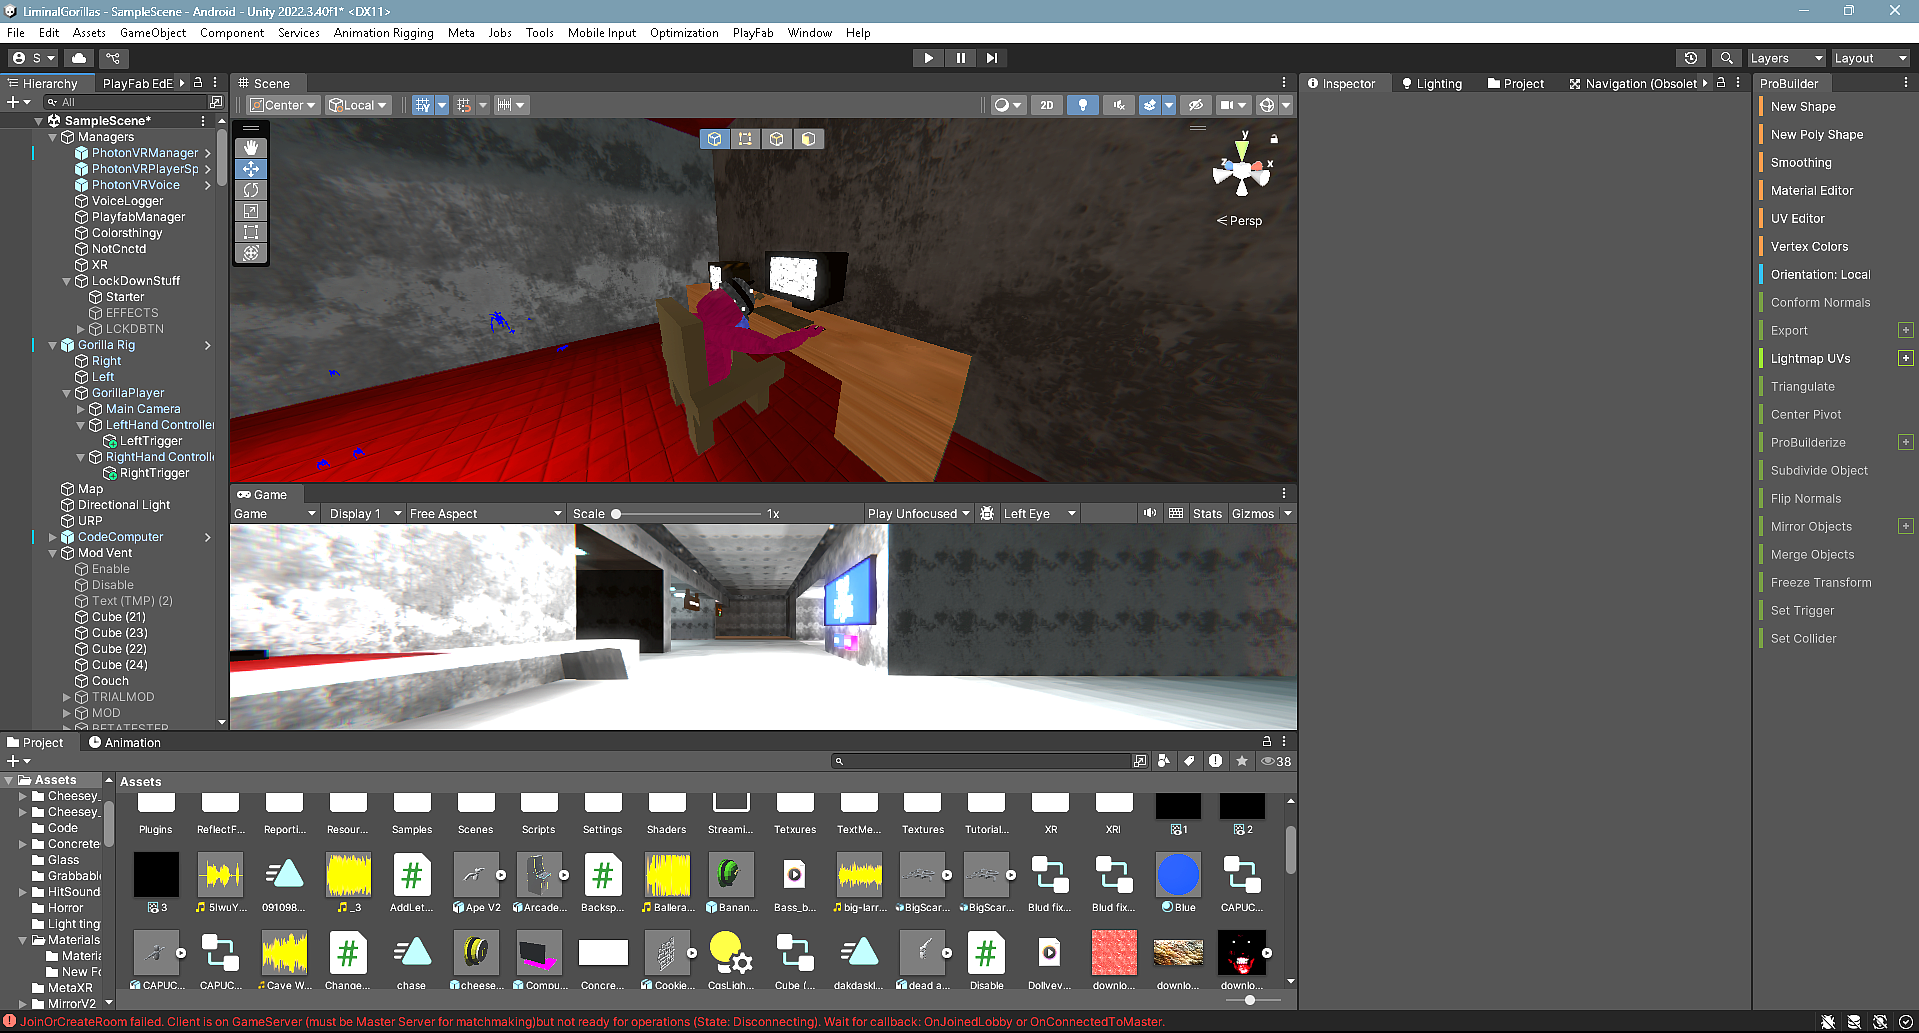Click the global search magnifier icon
This screenshot has height=1033, width=1919.
click(1726, 58)
